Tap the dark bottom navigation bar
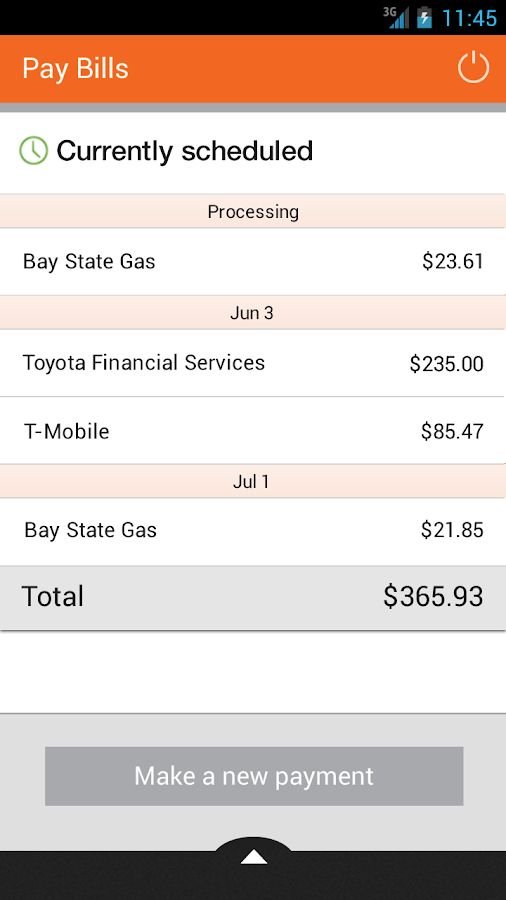This screenshot has width=506, height=900. pyautogui.click(x=253, y=876)
